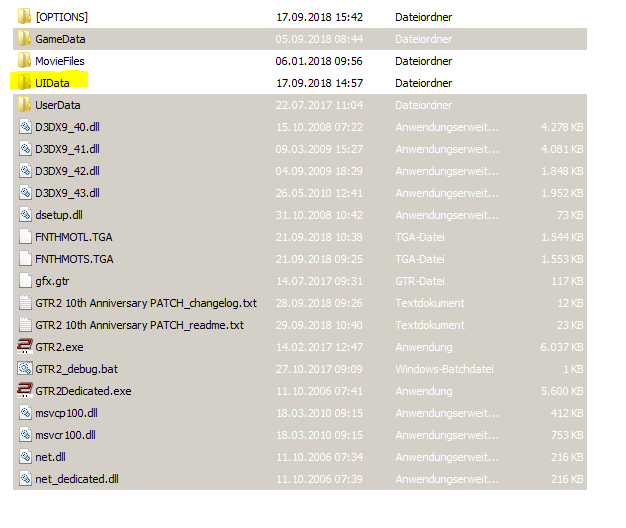Select the GTR2_debug.bat batch file icon

pos(25,368)
